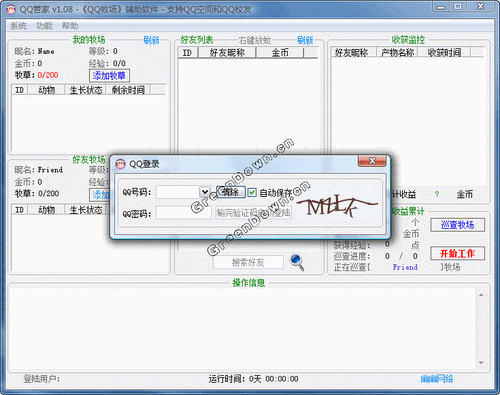Click the 搜索好友 search box
This screenshot has width=500, height=395.
click(x=248, y=262)
